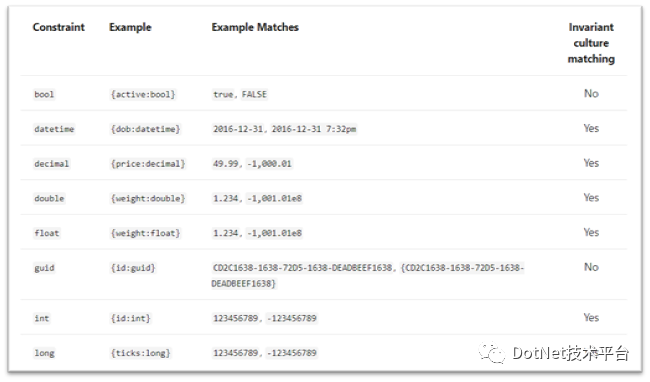Click the unbraced CD2C1638 guid match value
The width and height of the screenshot is (650, 382).
coord(303,268)
